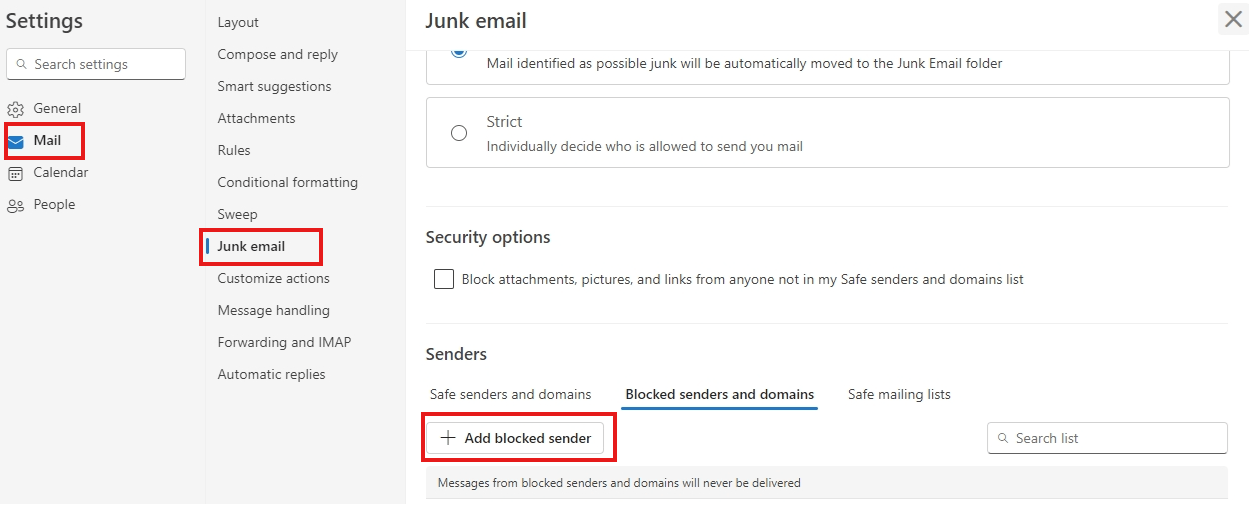The width and height of the screenshot is (1250, 505).
Task: Go to Forwarding and IMAP settings
Action: pyautogui.click(x=284, y=342)
